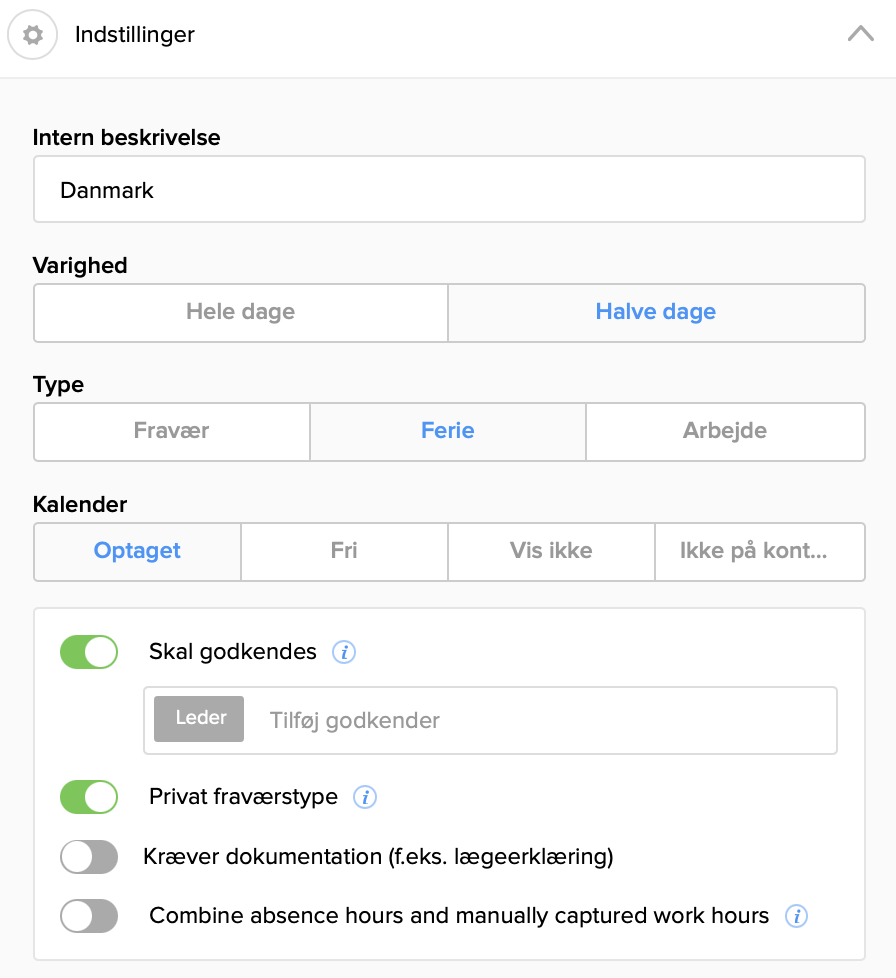Enable Kræver dokumentation toggle
Viewport: 896px width, 978px height.
click(89, 857)
